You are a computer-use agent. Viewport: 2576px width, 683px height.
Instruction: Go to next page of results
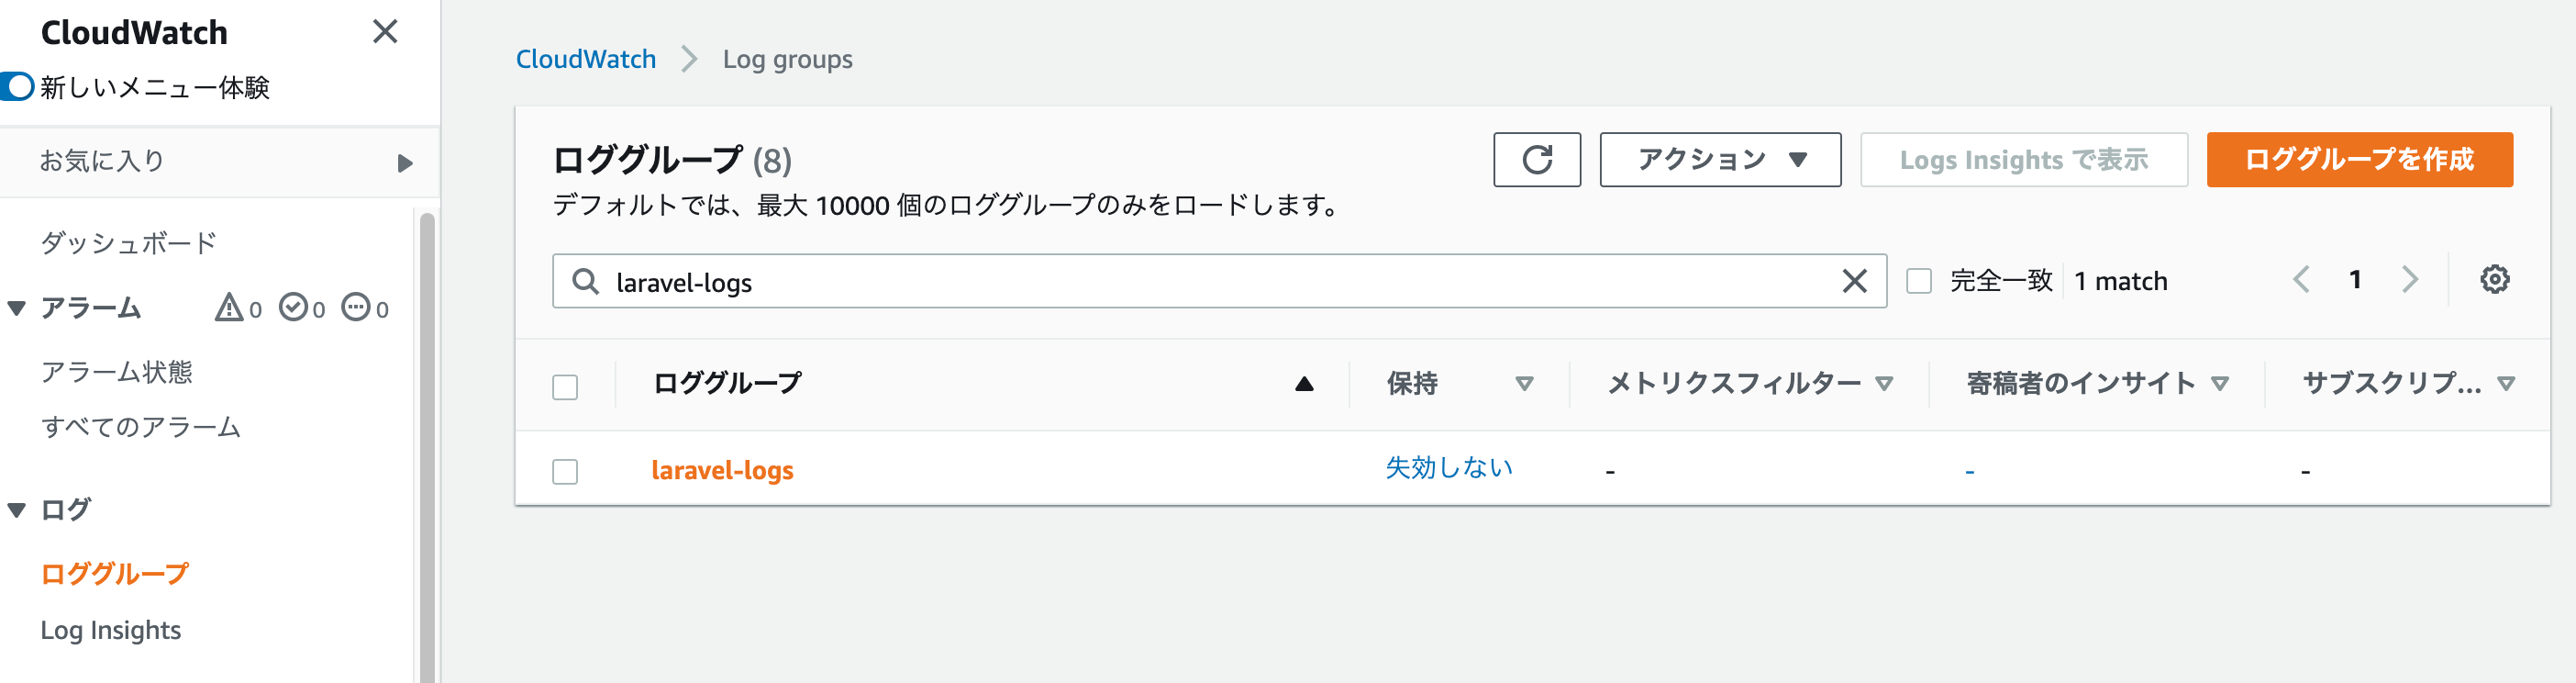(2410, 280)
